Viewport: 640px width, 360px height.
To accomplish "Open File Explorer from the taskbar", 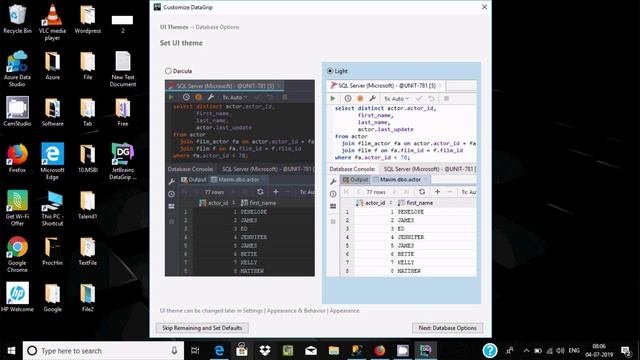I will click(x=334, y=351).
